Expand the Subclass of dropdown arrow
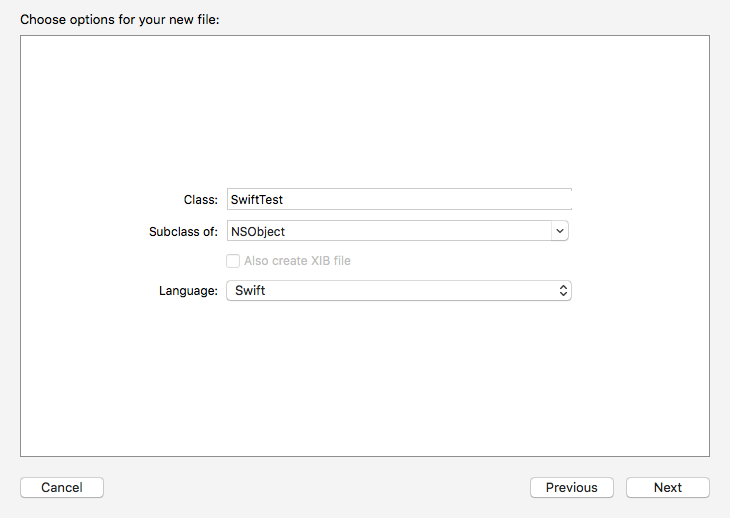730x518 pixels. [x=560, y=231]
